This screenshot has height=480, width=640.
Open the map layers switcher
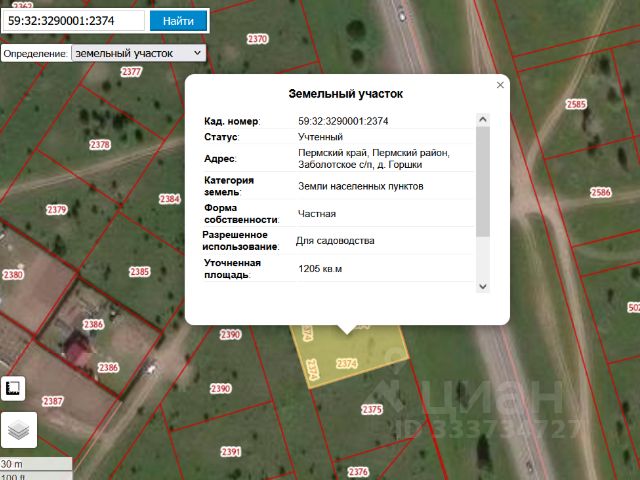[19, 430]
